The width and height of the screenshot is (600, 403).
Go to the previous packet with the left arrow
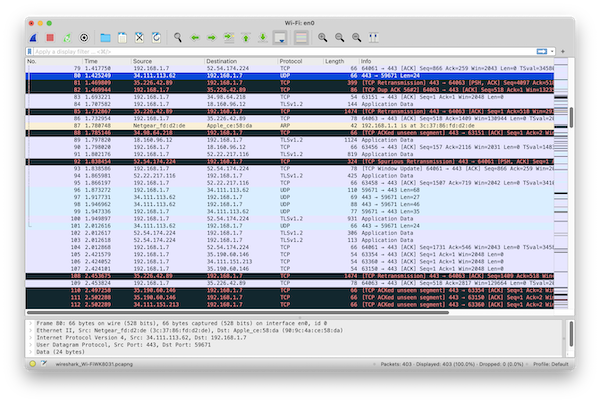click(193, 37)
